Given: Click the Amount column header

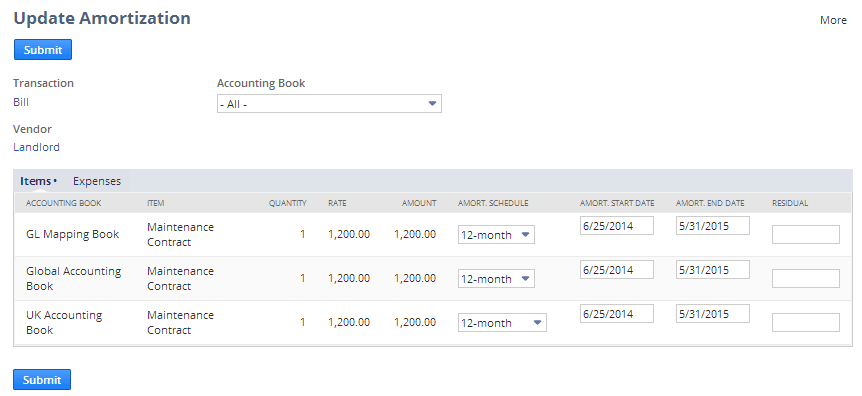Looking at the screenshot, I should coord(419,204).
